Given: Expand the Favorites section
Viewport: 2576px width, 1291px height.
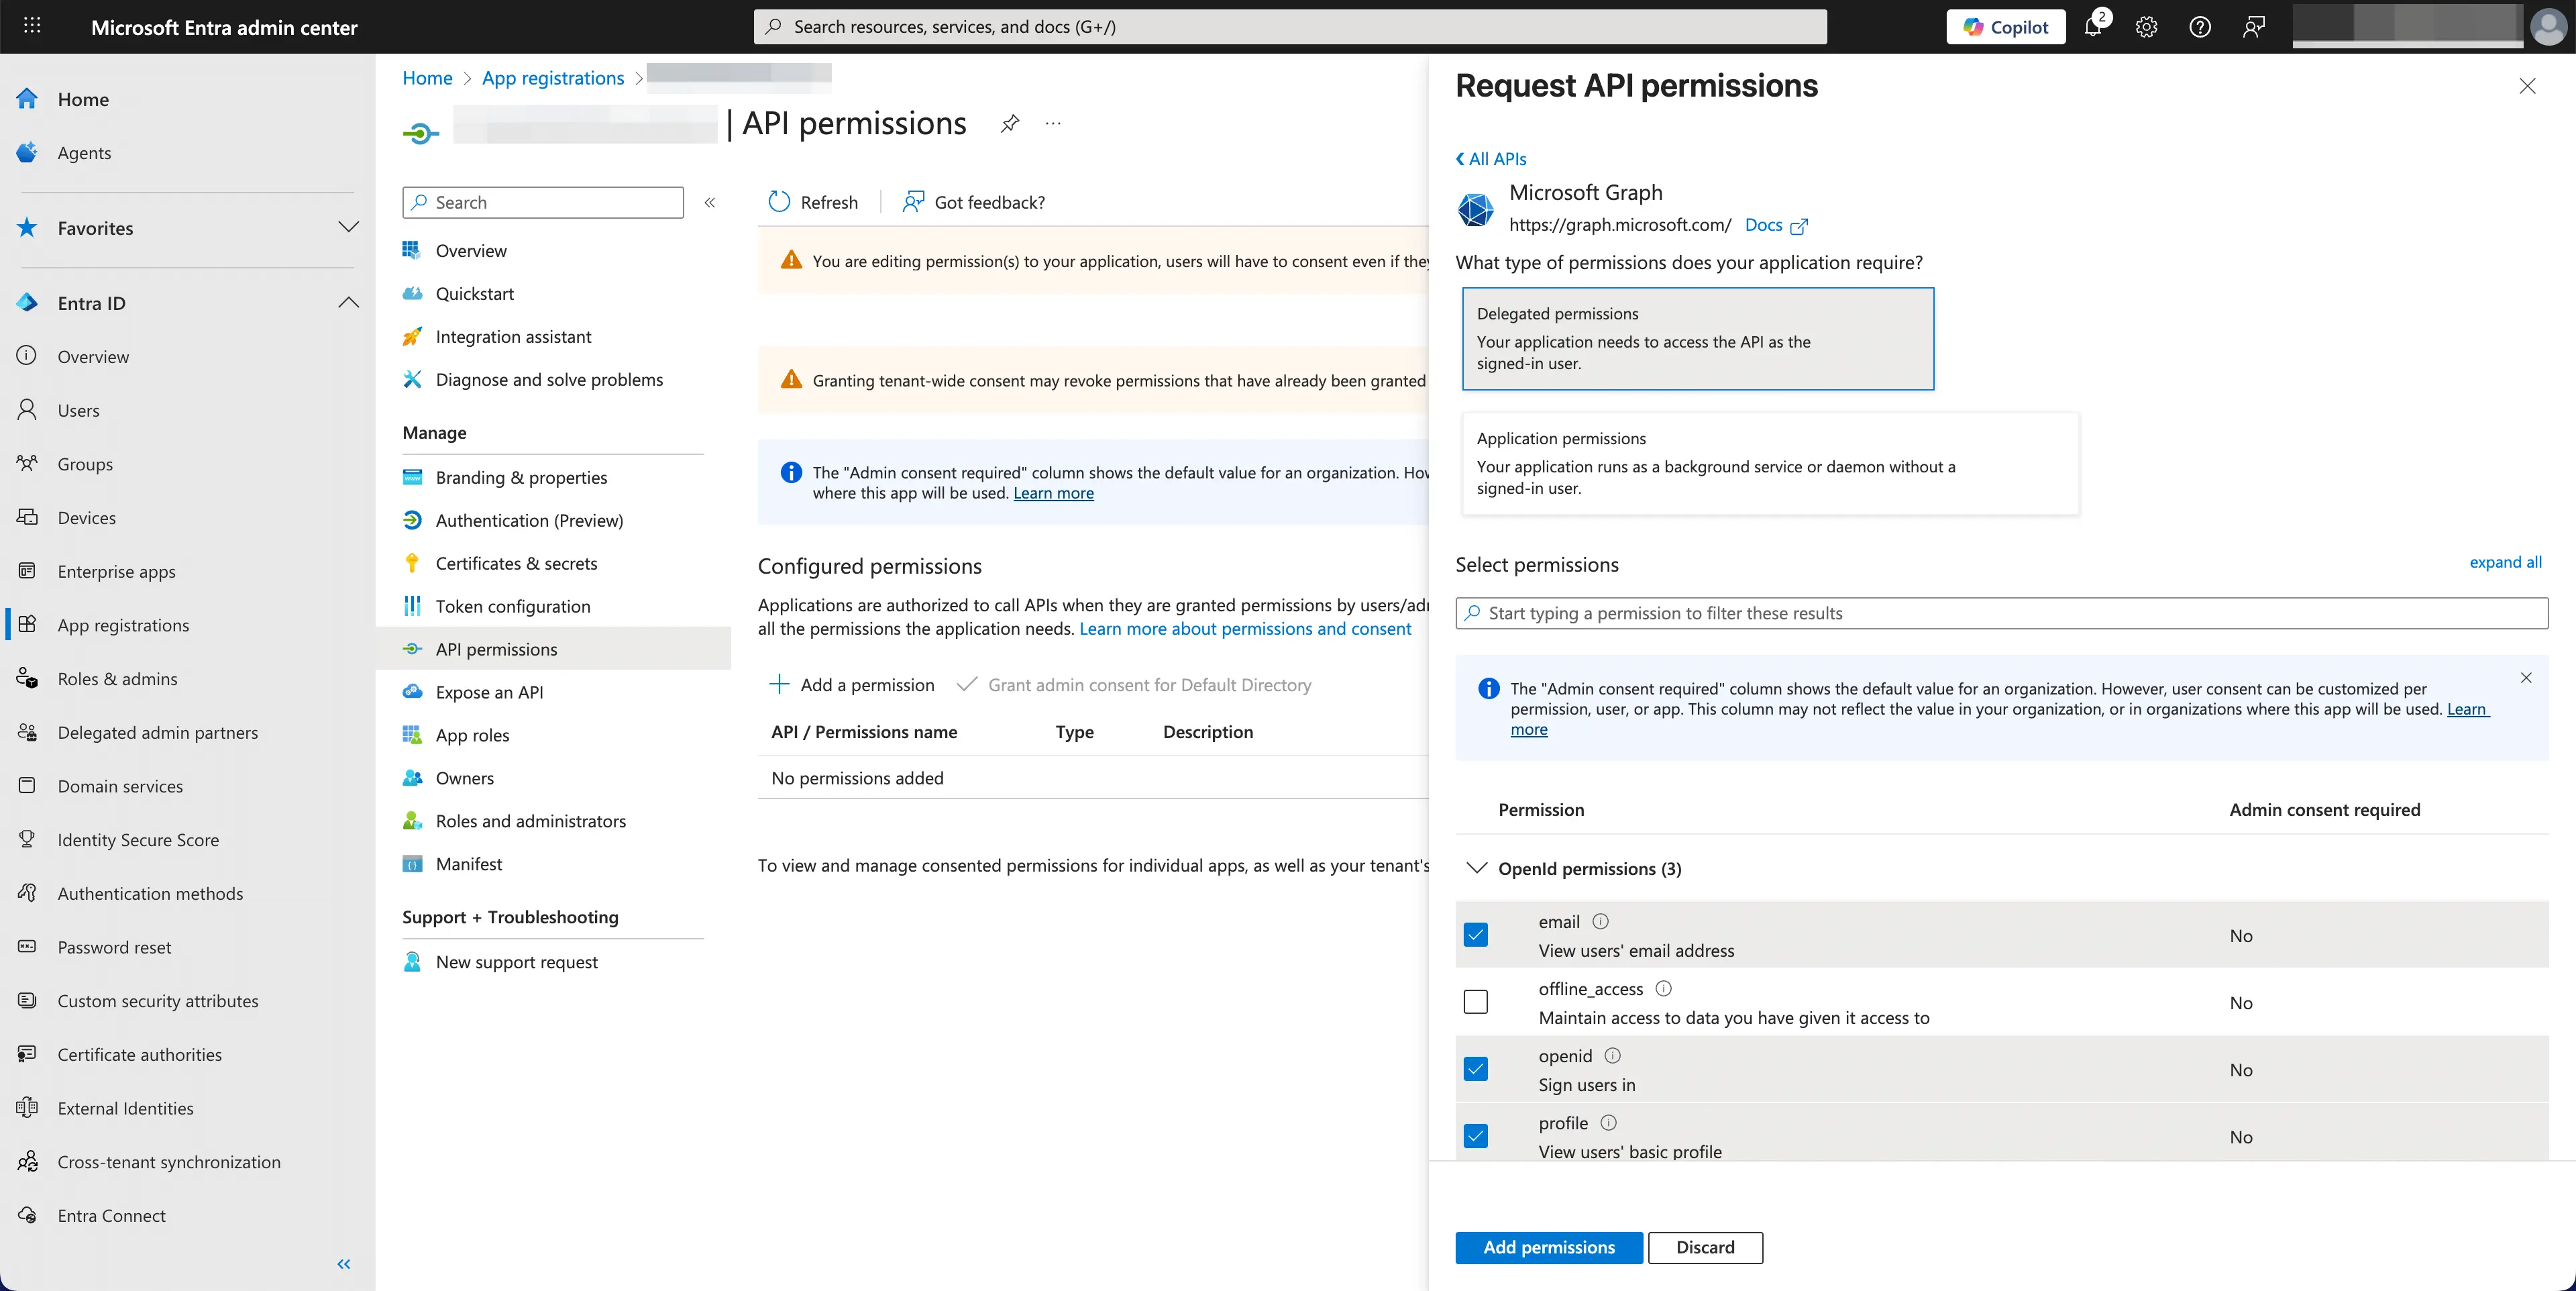Looking at the screenshot, I should pyautogui.click(x=348, y=227).
